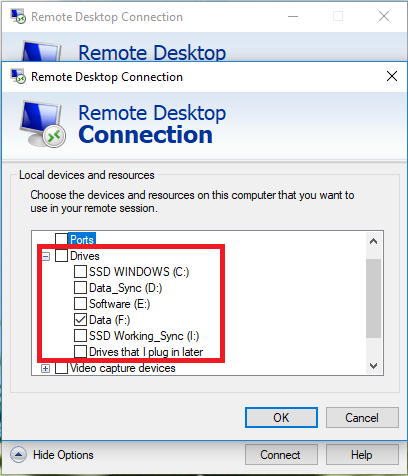Minimize the background Remote Desktop Connection window
Screen dimensions: 408x476
293,16
